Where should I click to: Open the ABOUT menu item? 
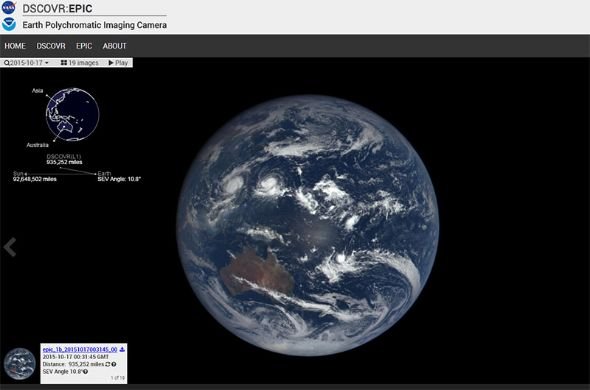pos(115,46)
